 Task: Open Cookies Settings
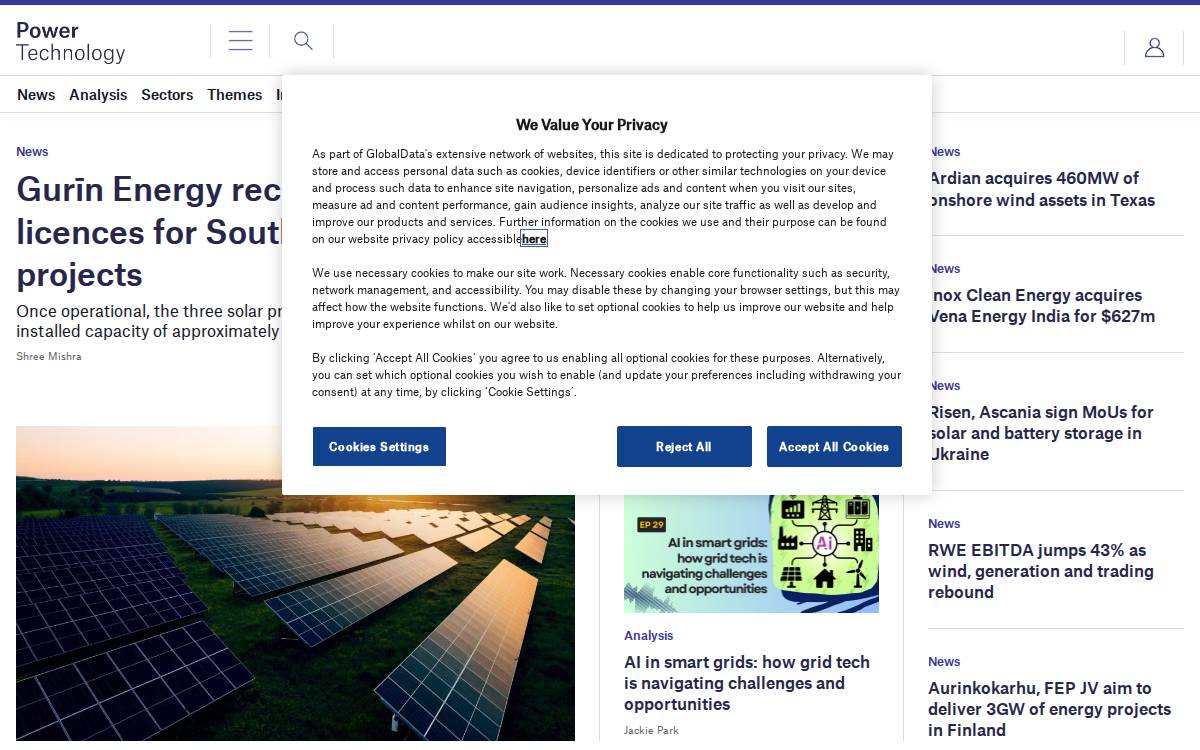(379, 446)
